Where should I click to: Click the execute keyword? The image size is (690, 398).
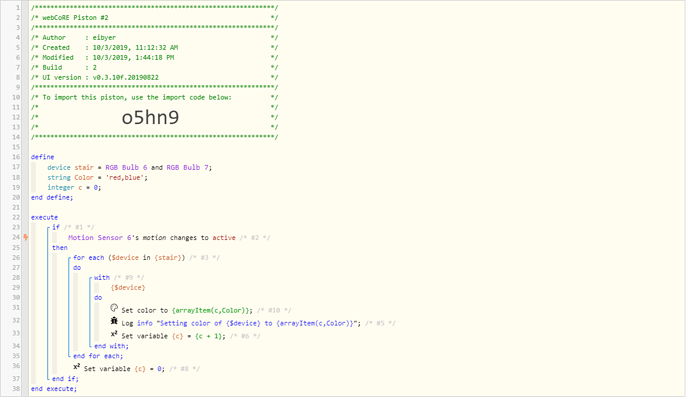[44, 217]
